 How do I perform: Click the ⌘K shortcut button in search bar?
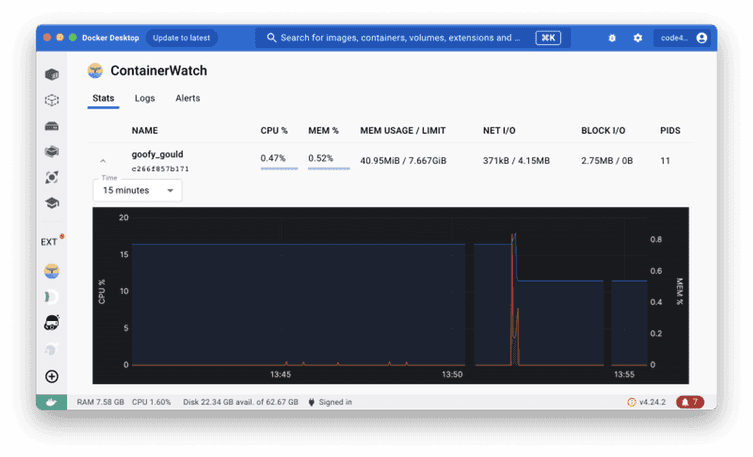[548, 38]
